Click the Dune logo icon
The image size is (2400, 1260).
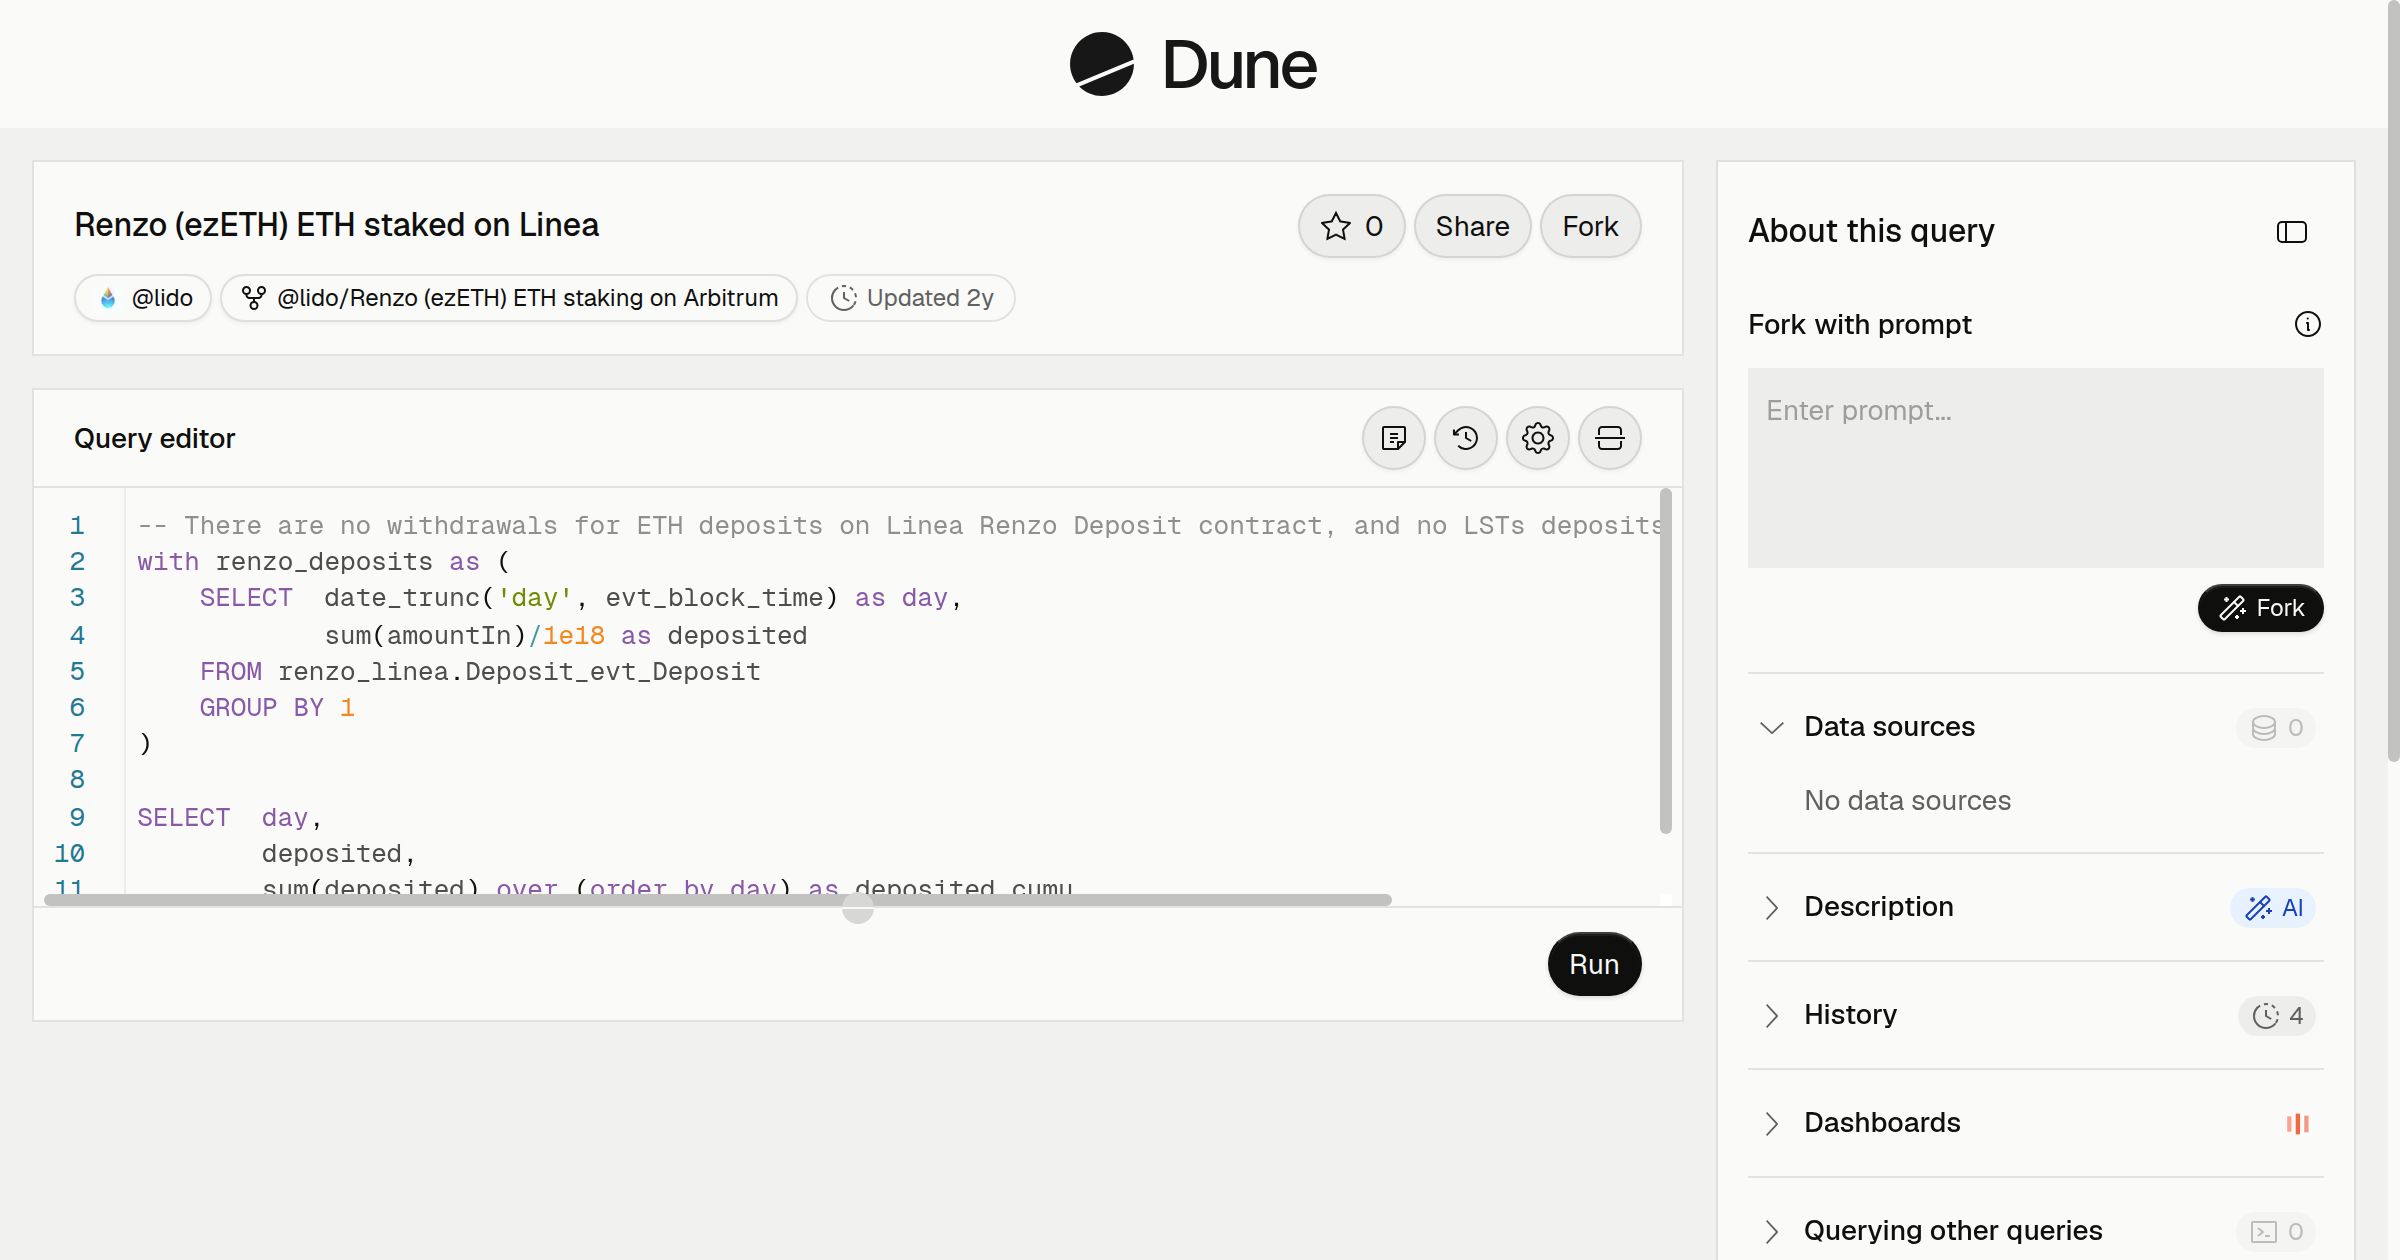pyautogui.click(x=1101, y=64)
